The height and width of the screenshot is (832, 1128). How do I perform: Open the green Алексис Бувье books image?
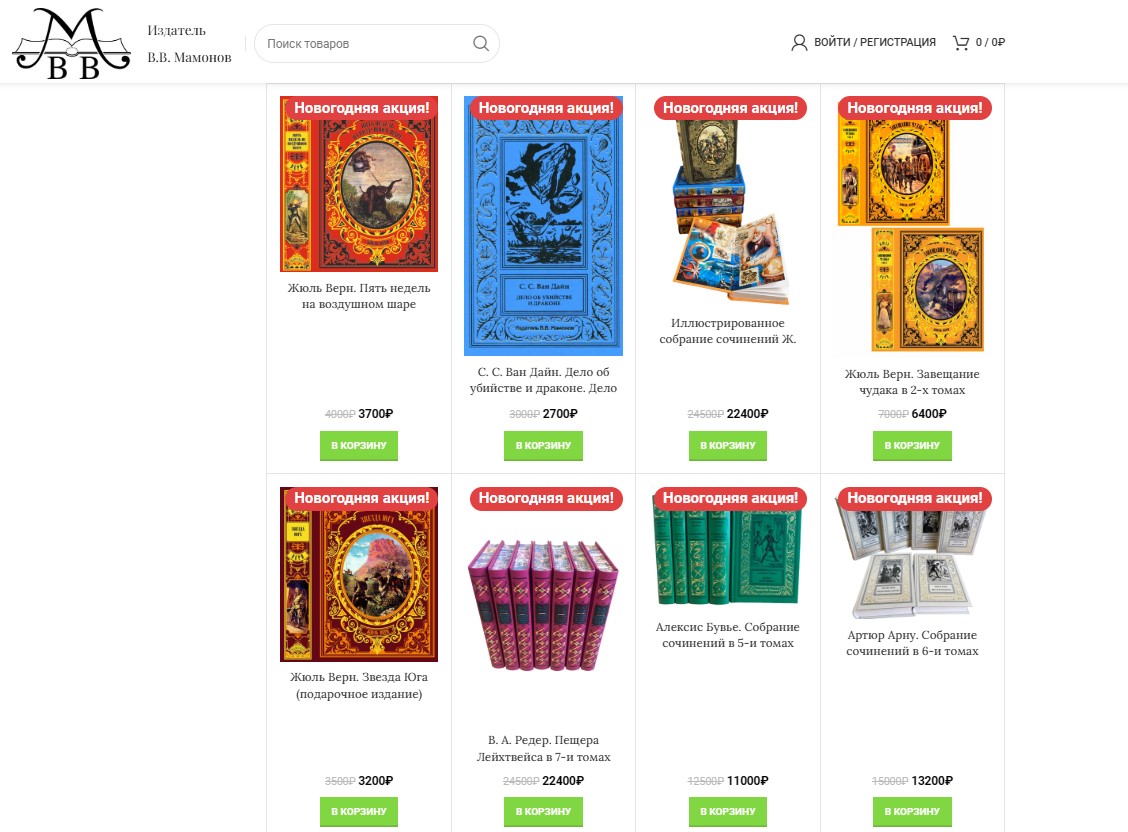click(728, 547)
